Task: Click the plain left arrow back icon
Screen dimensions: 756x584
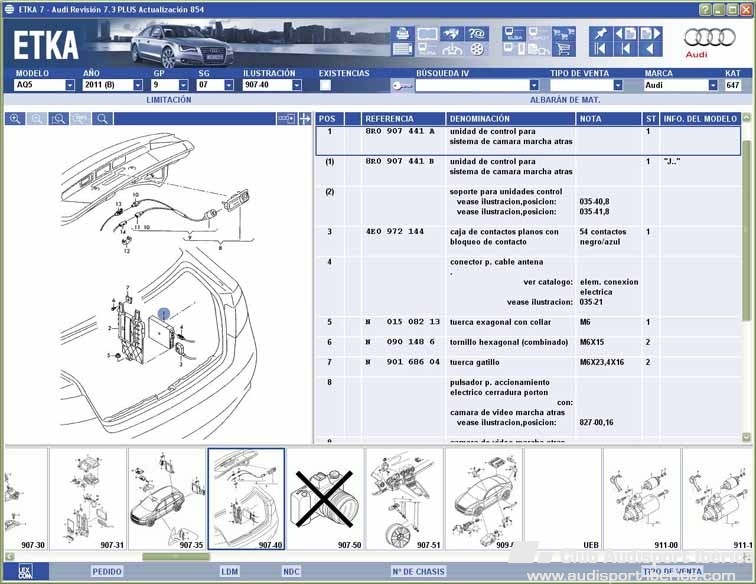Action: [x=650, y=49]
